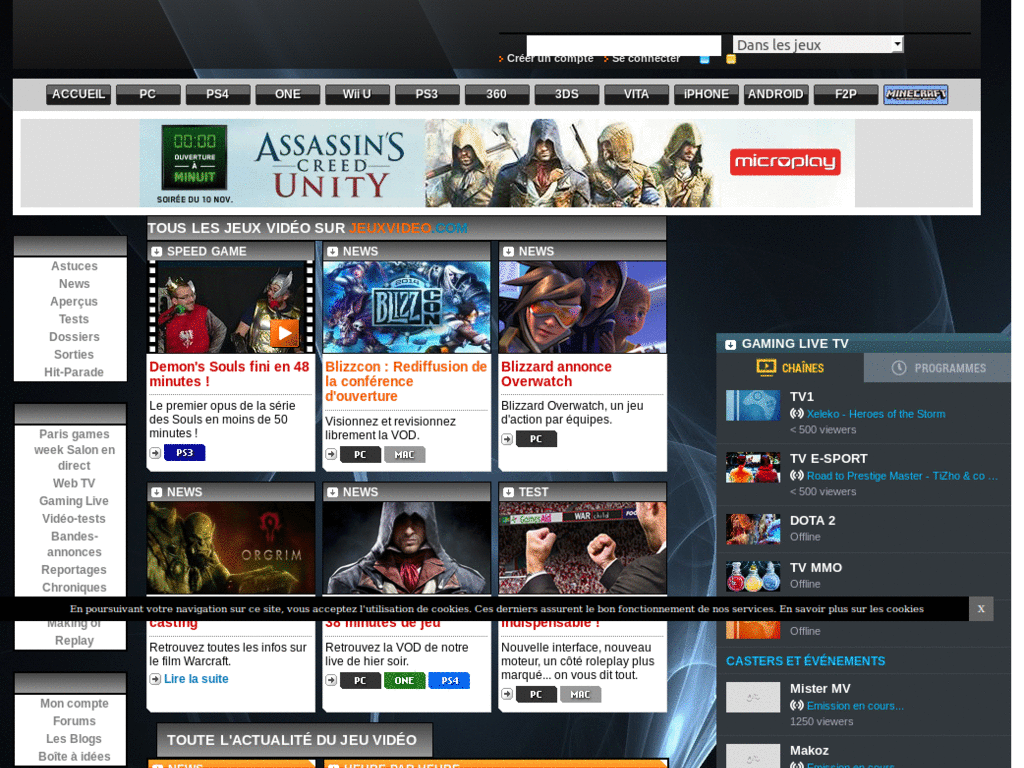Click the arrow icon of the NEWS header above Blizzcon
Screen dimensions: 1024x768
click(x=332, y=251)
